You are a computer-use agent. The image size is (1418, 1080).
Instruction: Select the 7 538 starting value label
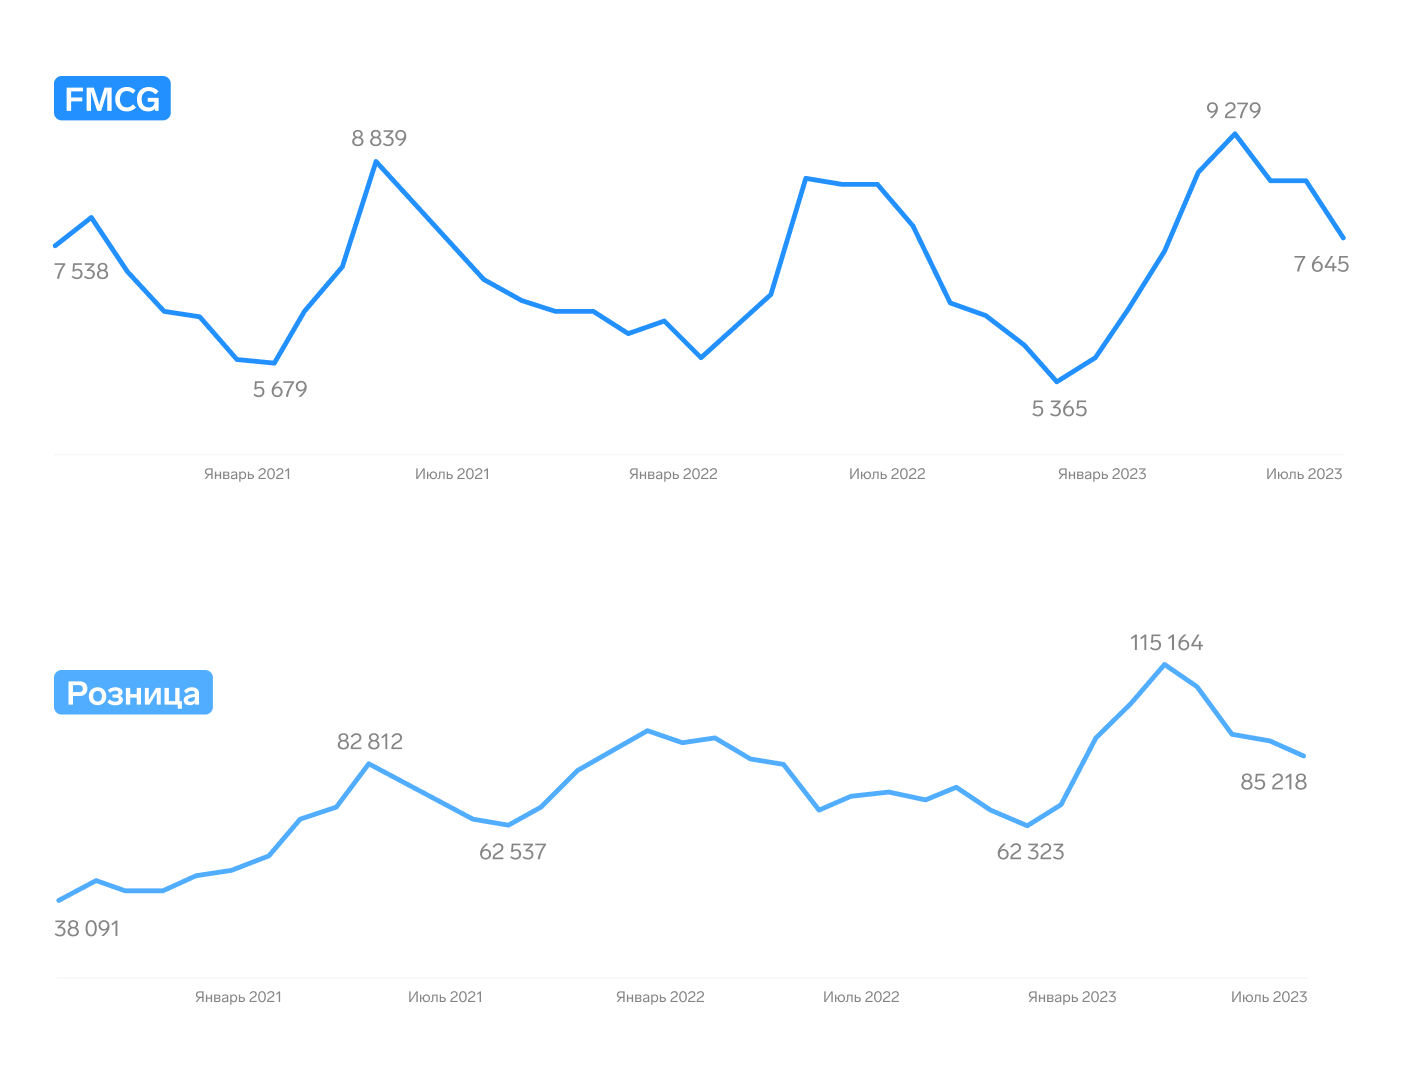click(x=81, y=271)
